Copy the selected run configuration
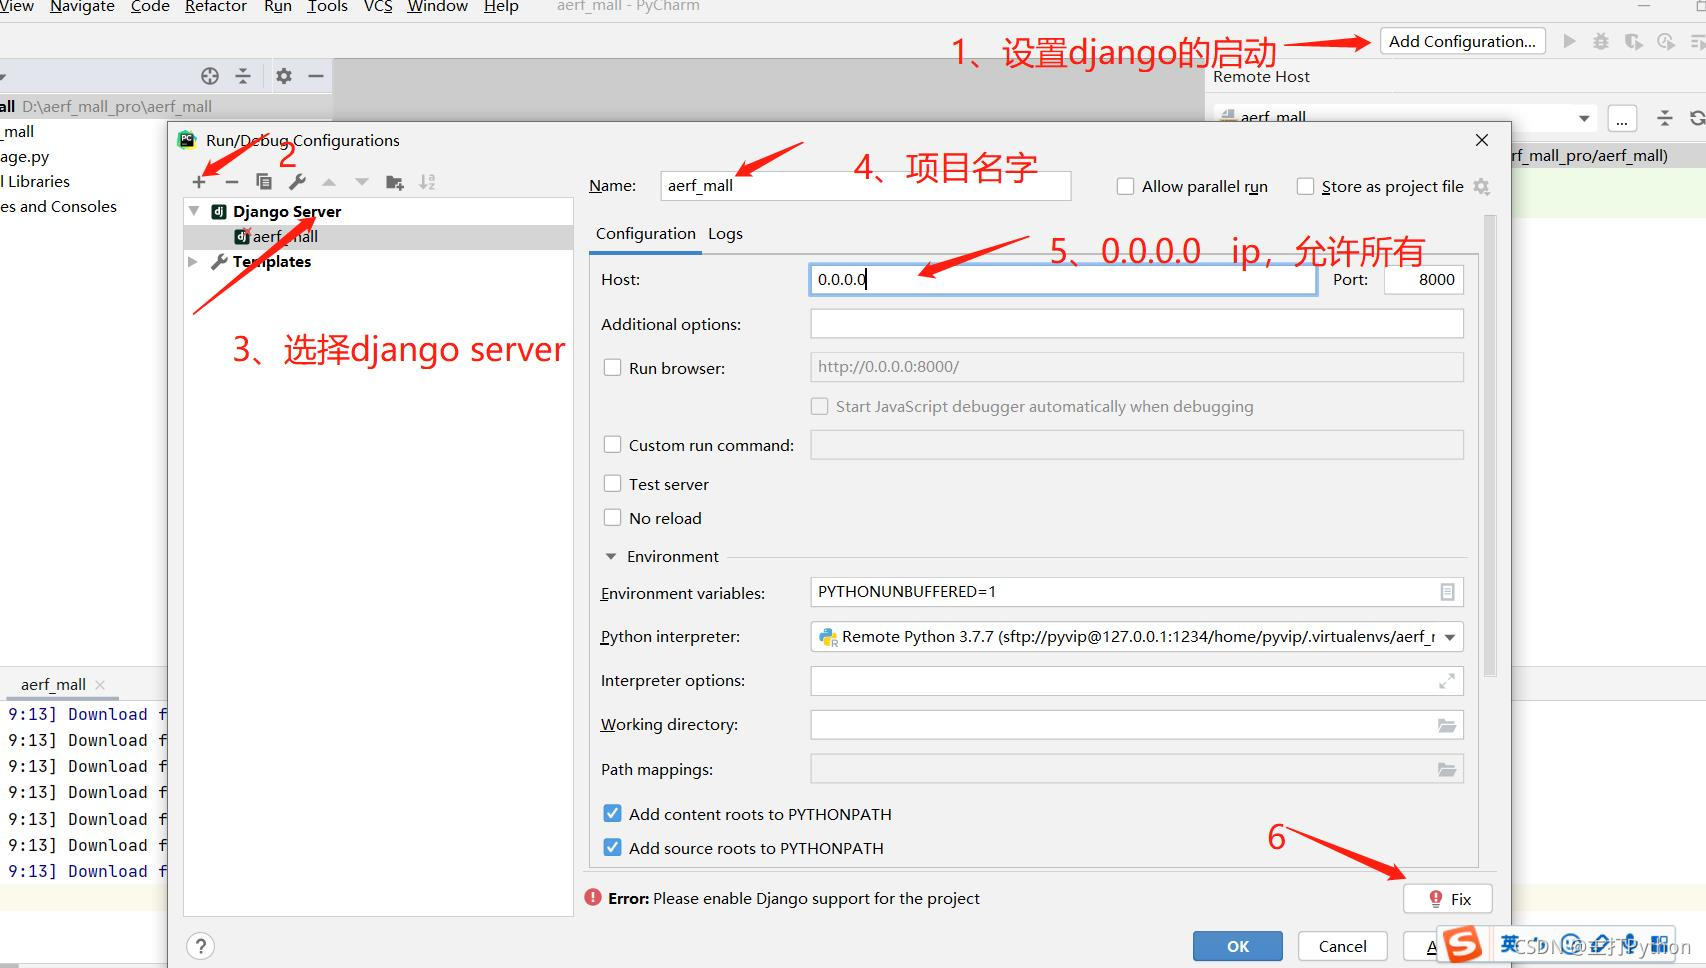 tap(264, 182)
